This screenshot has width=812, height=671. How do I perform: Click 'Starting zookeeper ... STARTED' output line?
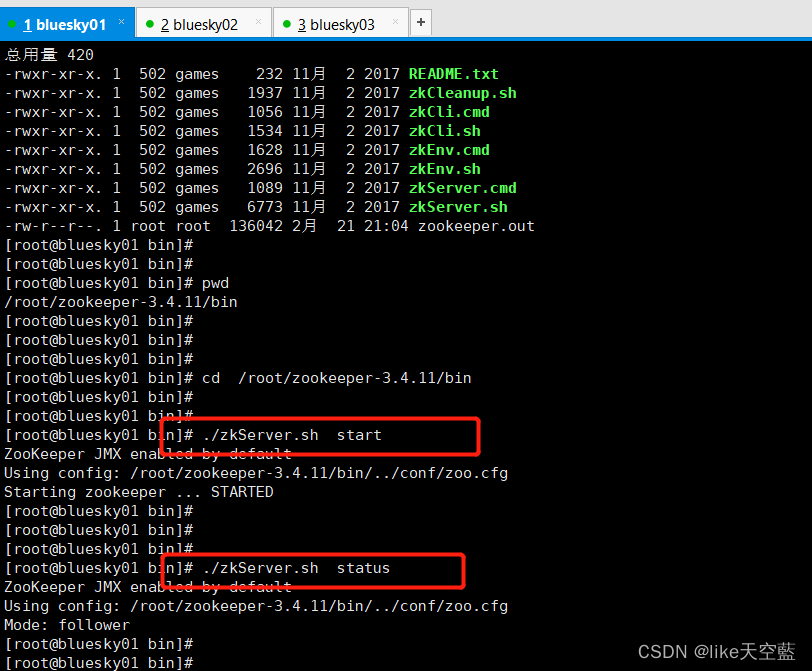point(139,492)
